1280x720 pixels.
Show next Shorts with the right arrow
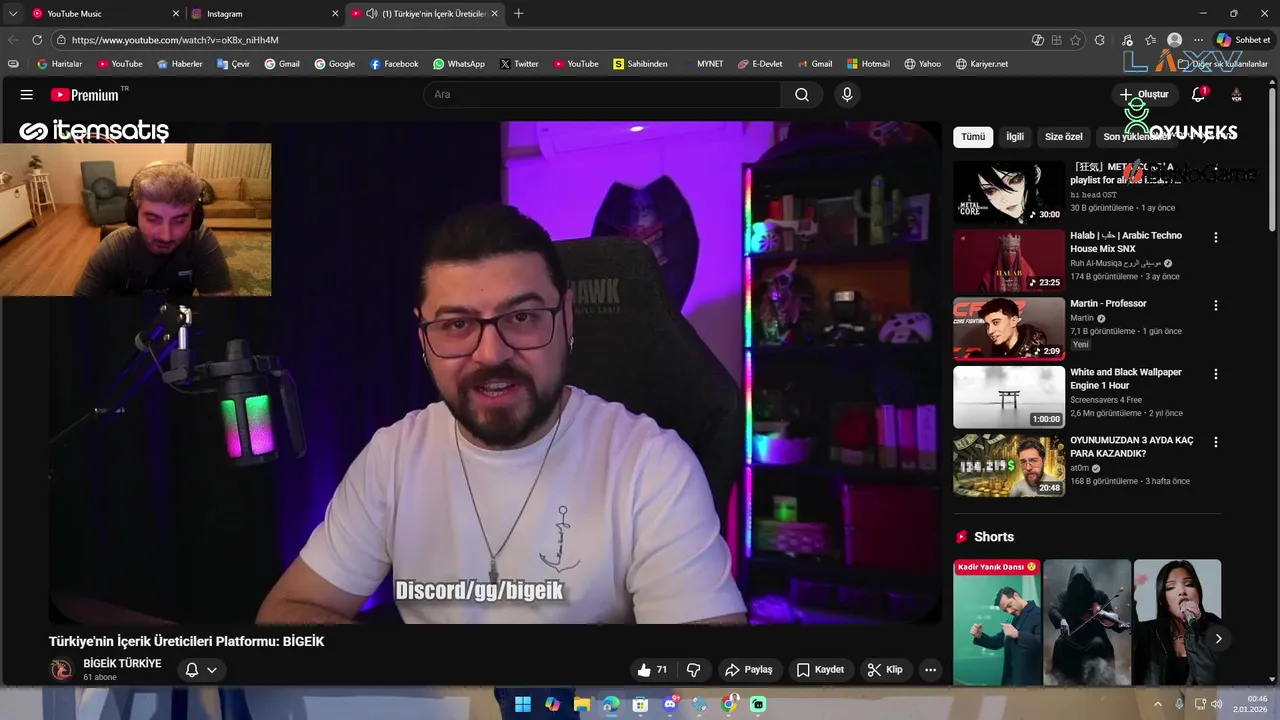coord(1218,638)
